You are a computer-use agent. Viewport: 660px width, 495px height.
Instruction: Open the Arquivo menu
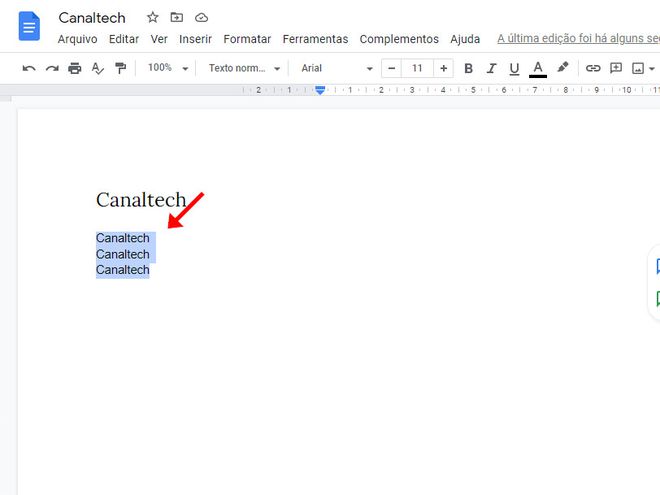coord(77,39)
